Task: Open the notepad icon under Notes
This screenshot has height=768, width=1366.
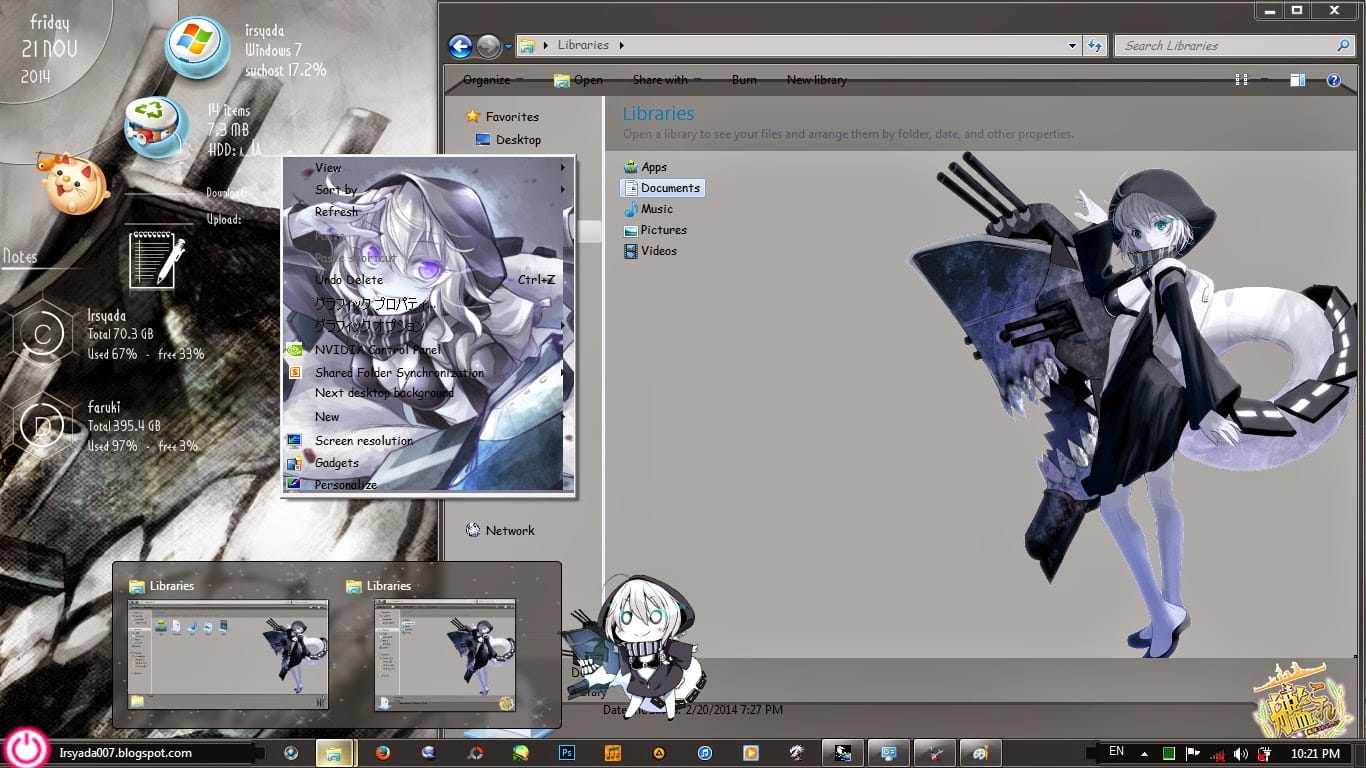Action: click(156, 259)
